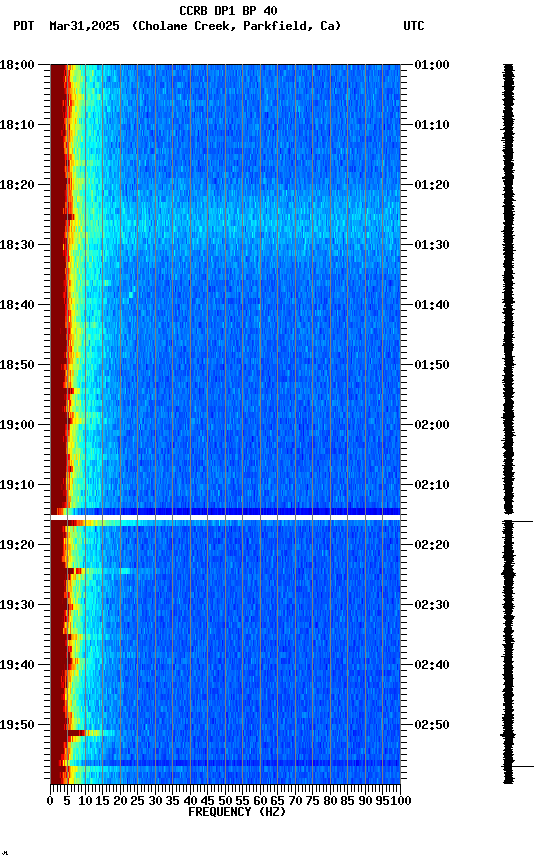The width and height of the screenshot is (552, 864).
Task: Click the UTC time label "02:10"
Action: pos(432,485)
